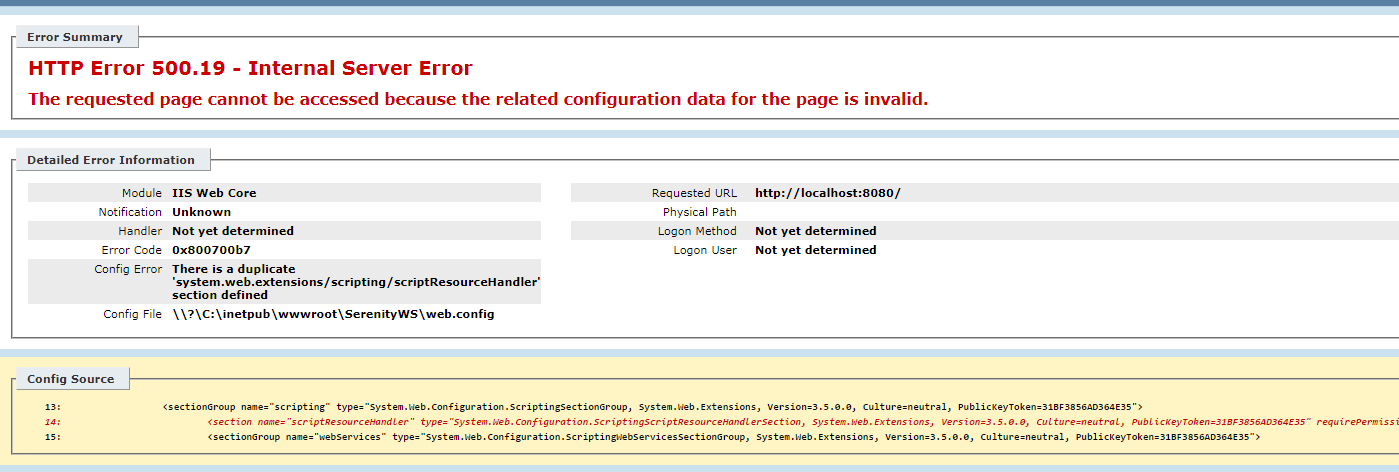Select the "HTTP Error 500.19 - Internal Server Error" heading

pos(250,69)
